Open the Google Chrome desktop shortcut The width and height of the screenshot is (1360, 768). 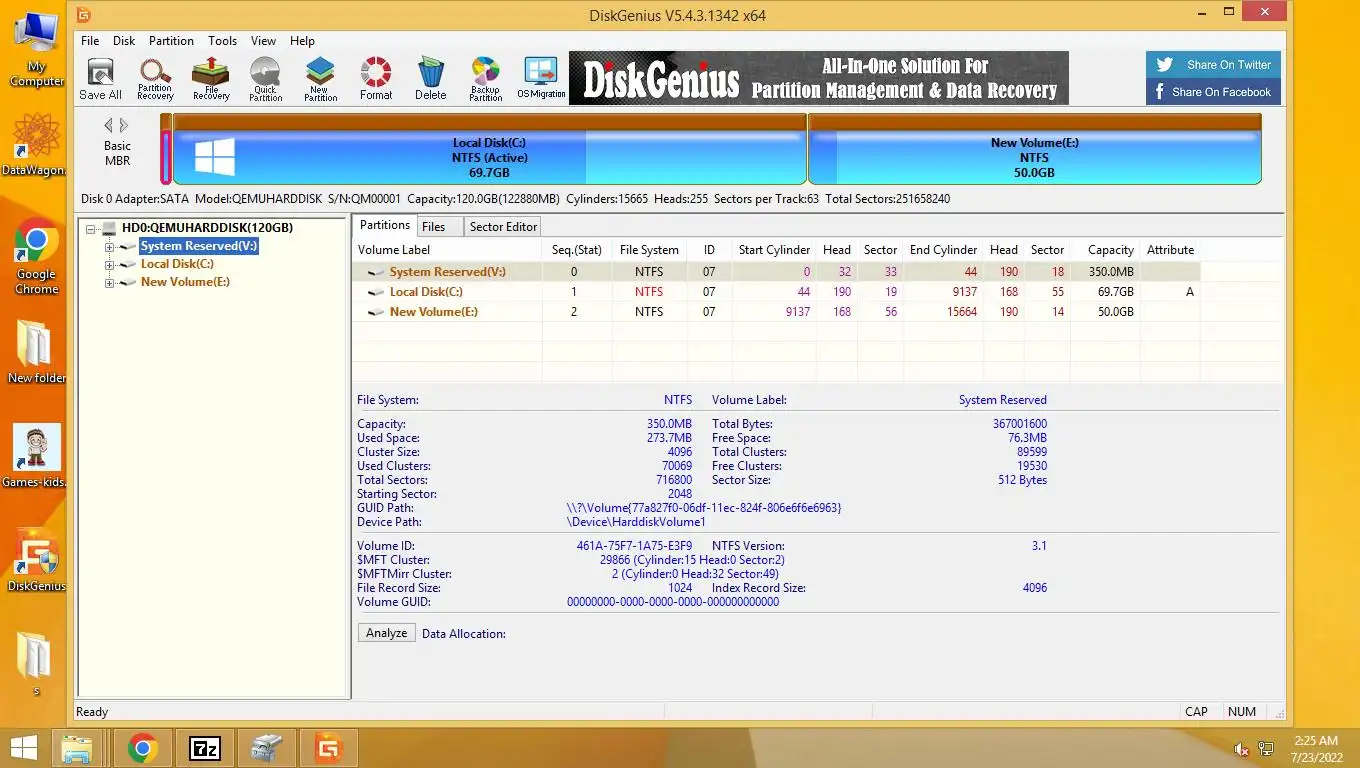(x=37, y=257)
